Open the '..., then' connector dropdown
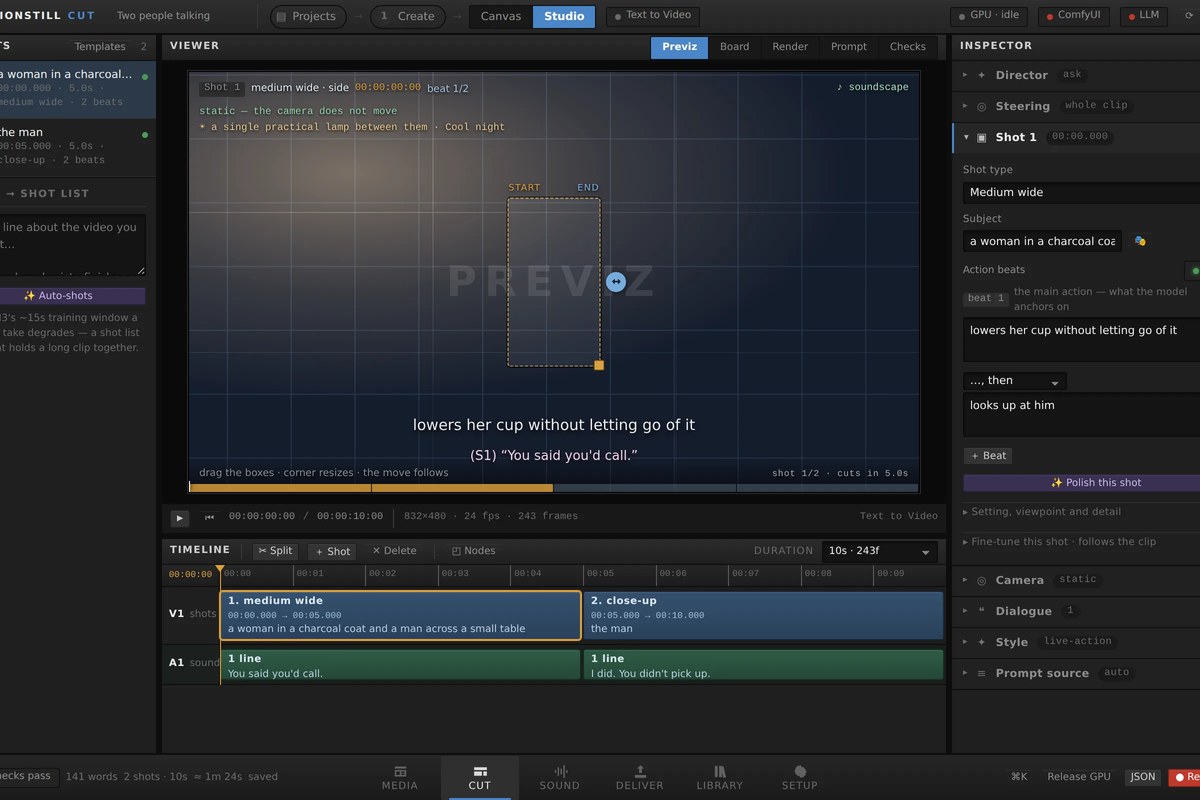The height and width of the screenshot is (800, 1200). [1014, 381]
